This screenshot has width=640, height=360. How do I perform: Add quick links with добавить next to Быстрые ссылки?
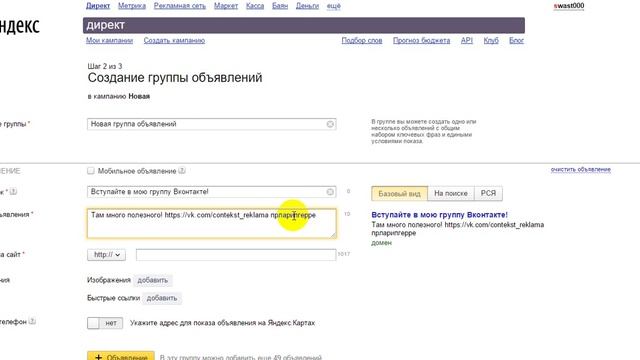(162, 298)
